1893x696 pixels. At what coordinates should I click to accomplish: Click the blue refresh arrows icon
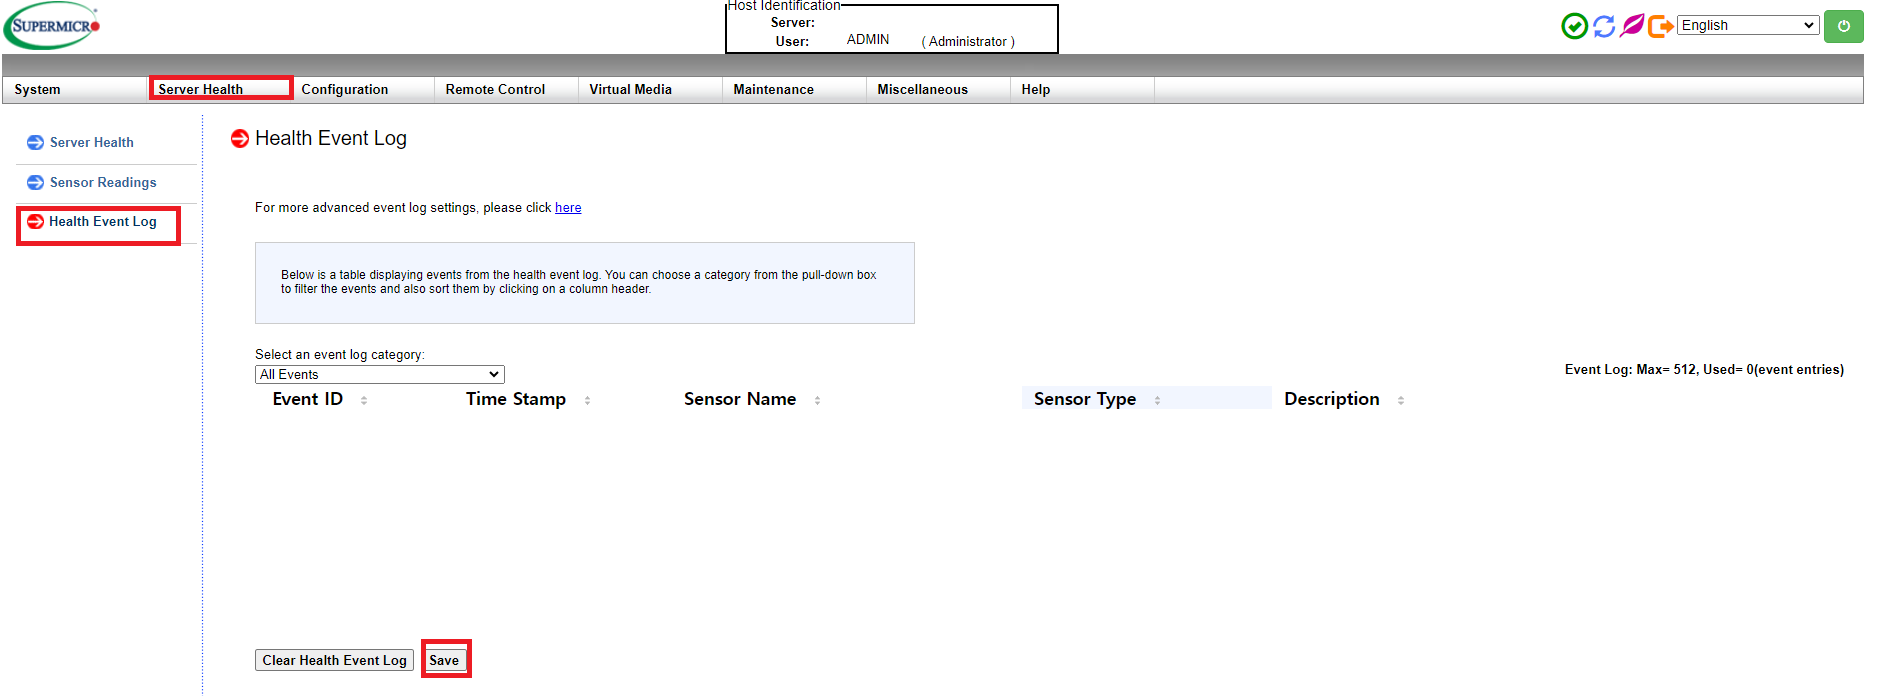pyautogui.click(x=1604, y=26)
